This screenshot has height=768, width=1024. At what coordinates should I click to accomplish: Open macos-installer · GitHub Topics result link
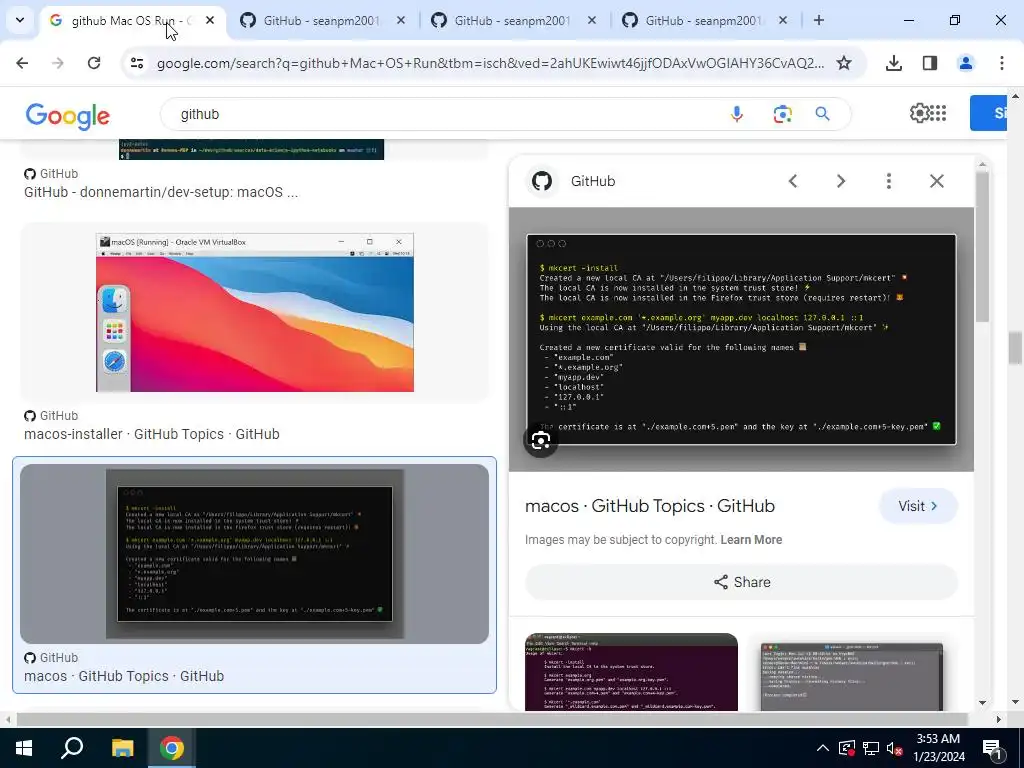coord(152,434)
